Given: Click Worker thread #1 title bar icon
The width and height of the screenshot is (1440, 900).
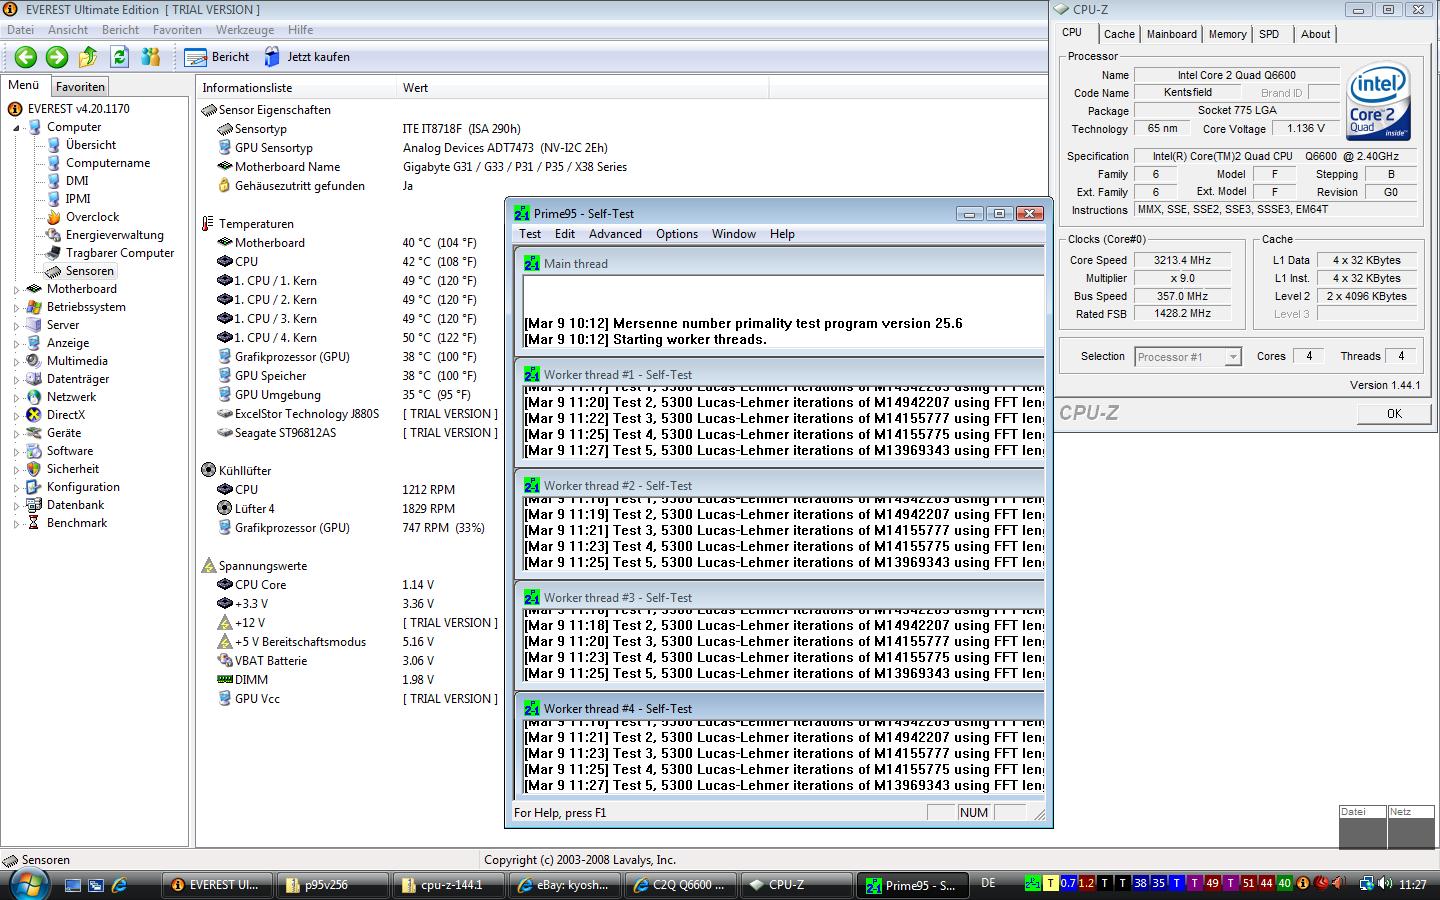Looking at the screenshot, I should coord(532,375).
